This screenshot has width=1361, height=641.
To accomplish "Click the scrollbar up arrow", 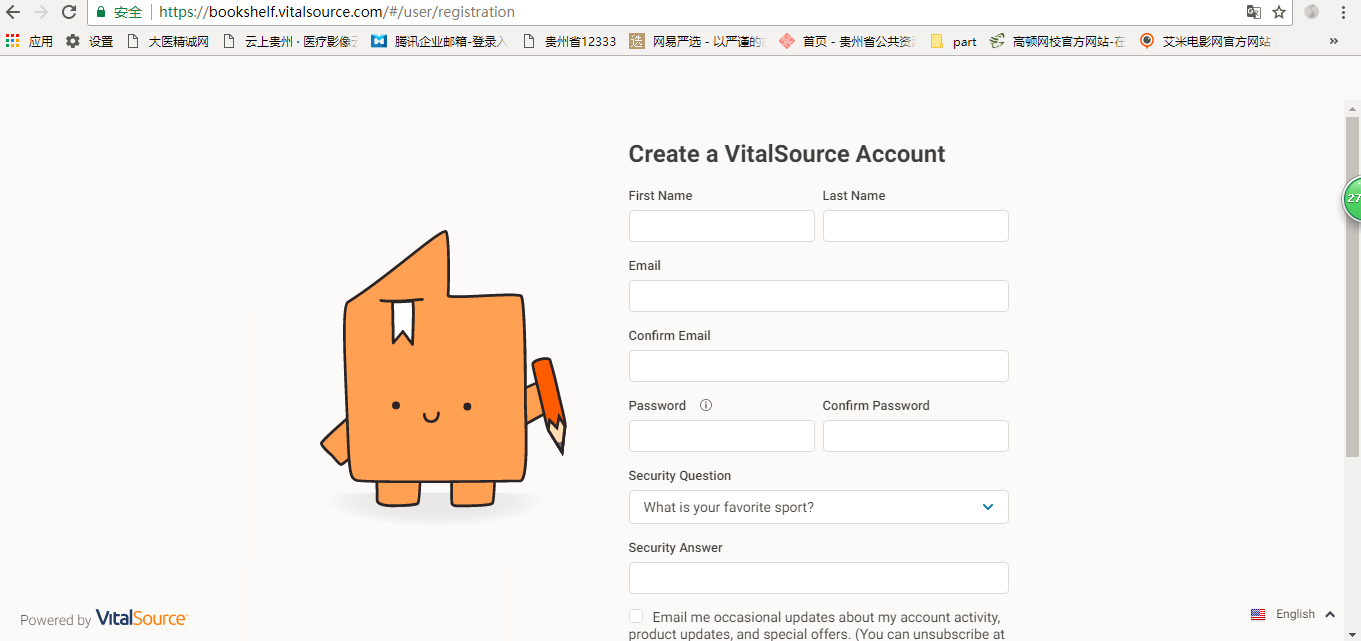I will (x=1352, y=108).
